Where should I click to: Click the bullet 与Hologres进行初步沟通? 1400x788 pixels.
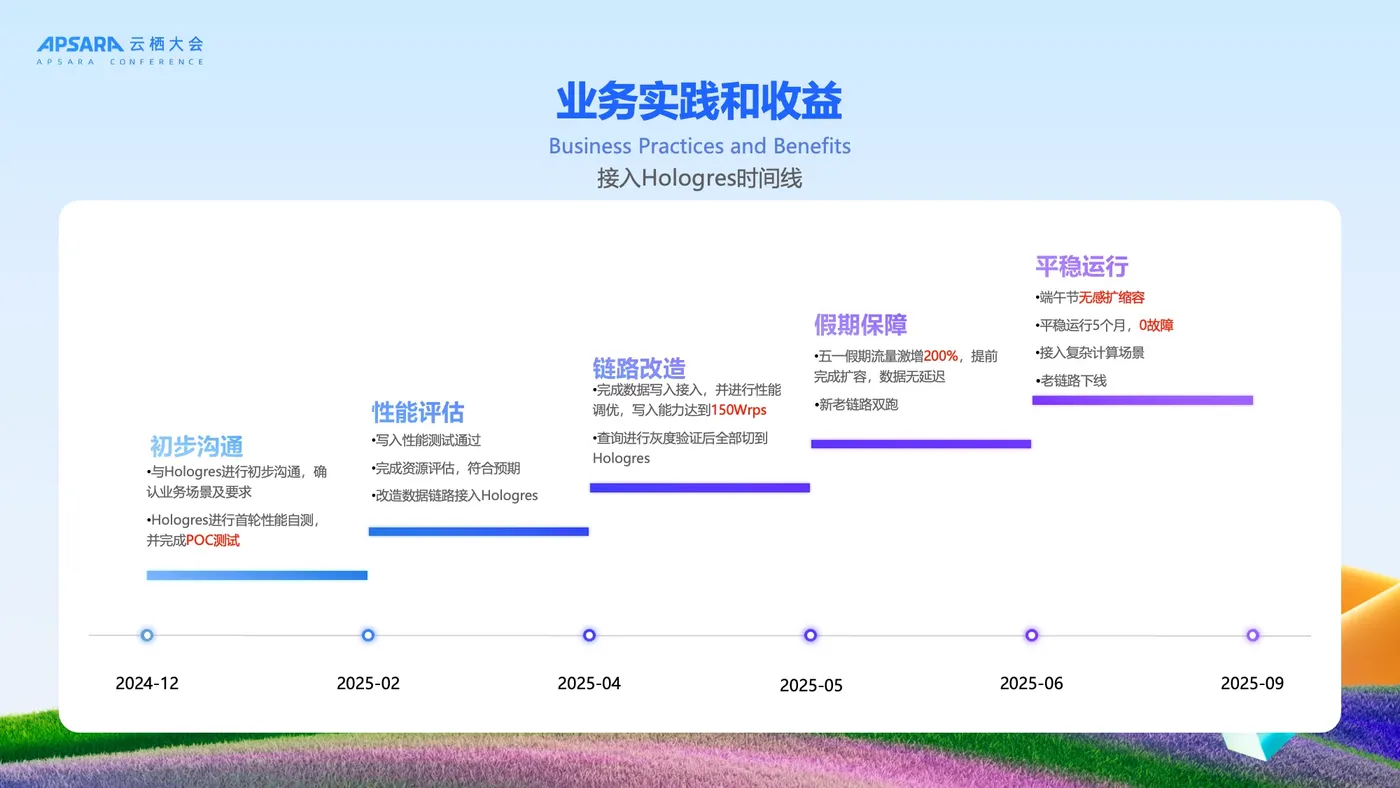[236, 481]
